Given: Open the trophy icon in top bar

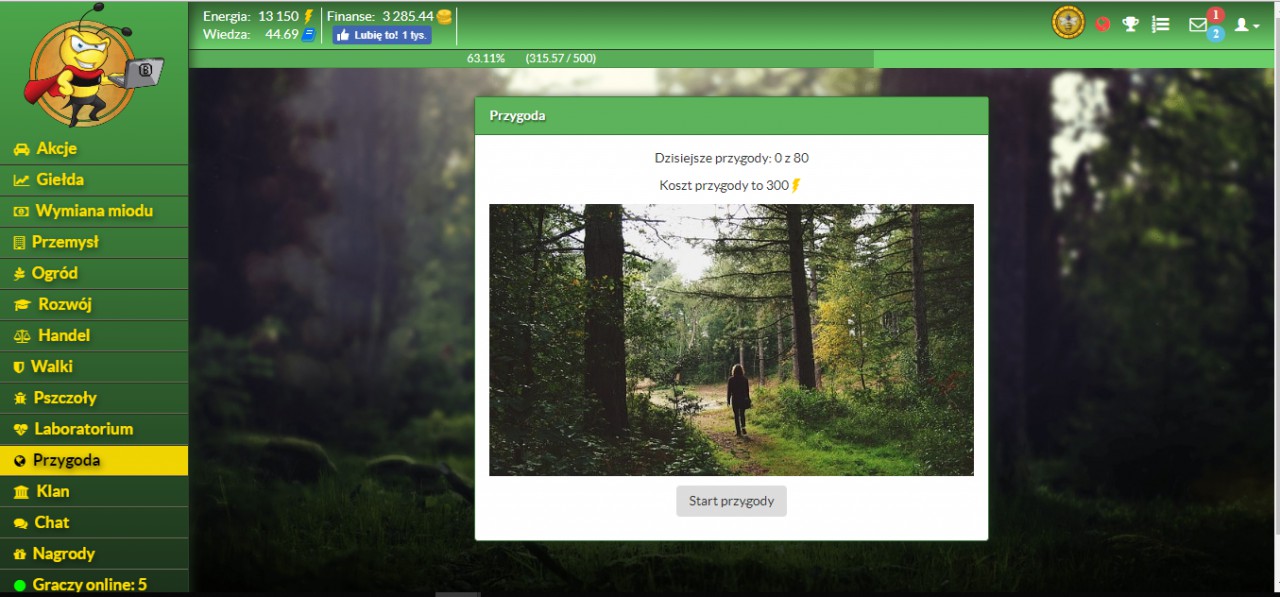Looking at the screenshot, I should coord(1131,24).
